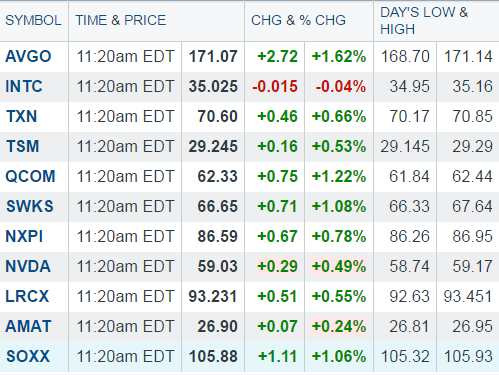499x375 pixels.
Task: Sort by TIME & PRICE header
Action: pyautogui.click(x=121, y=20)
